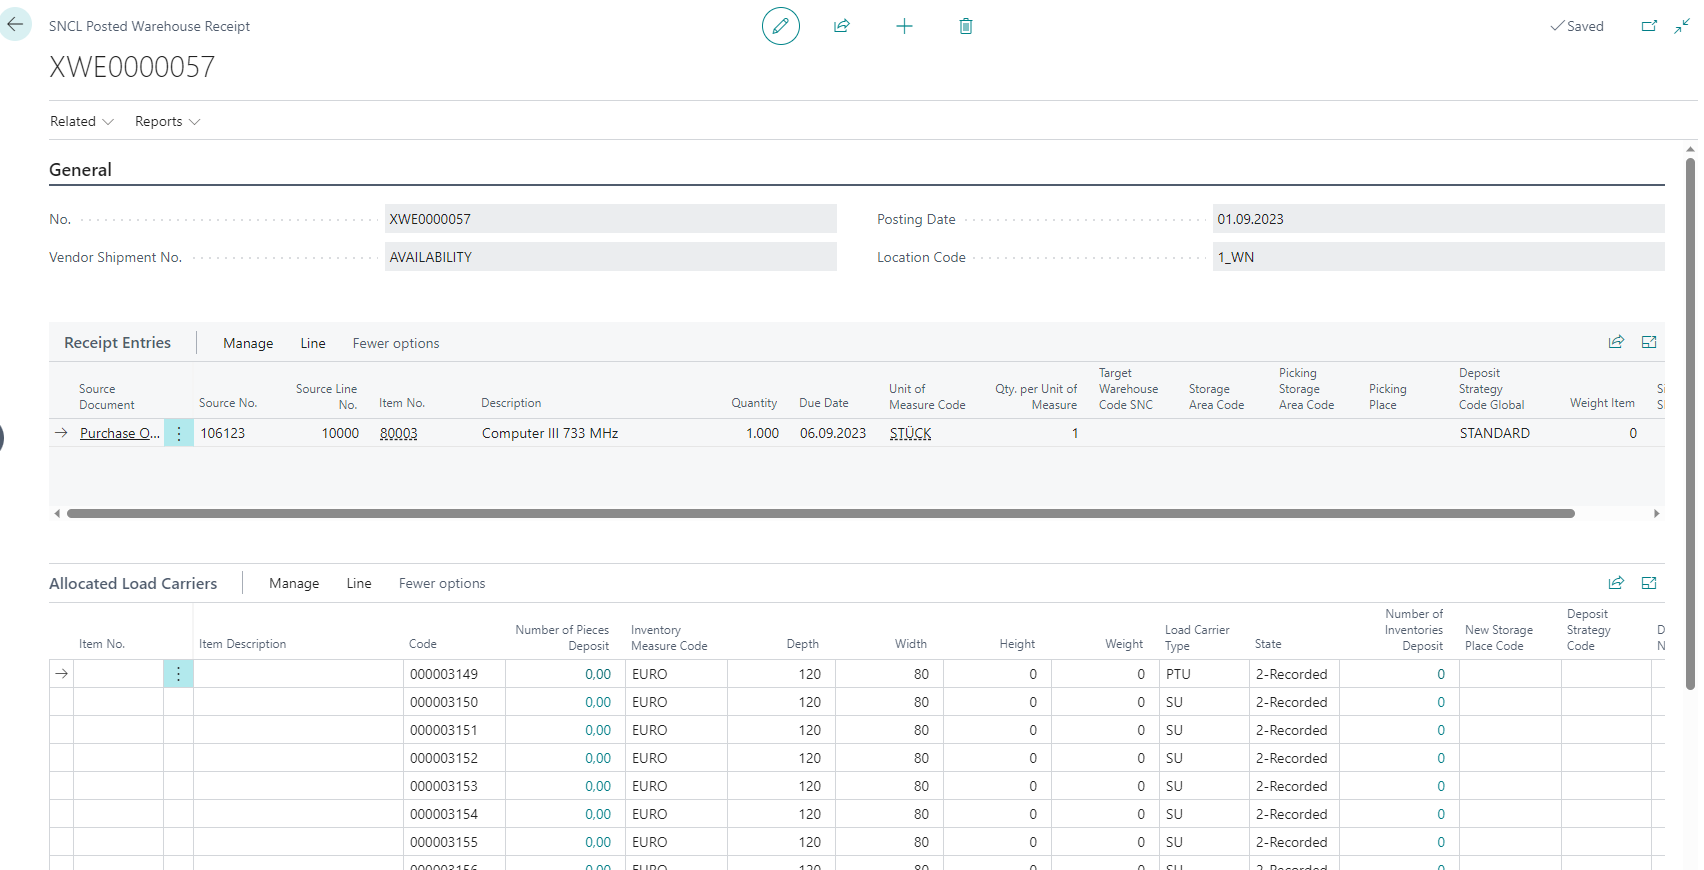Screen dimensions: 1704x870
Task: Click the Receipt Entries horizontal scrollbar
Action: 820,513
